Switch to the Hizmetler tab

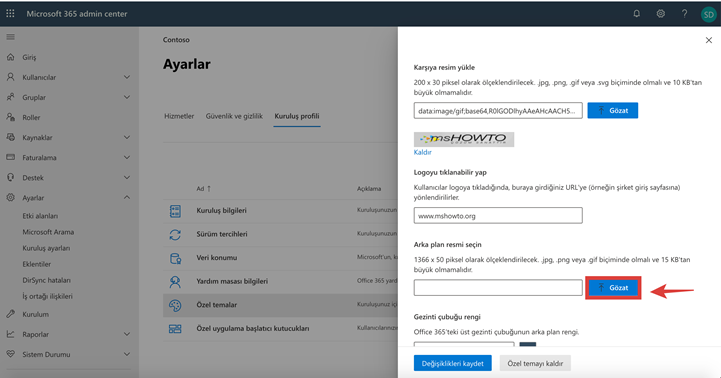click(179, 116)
